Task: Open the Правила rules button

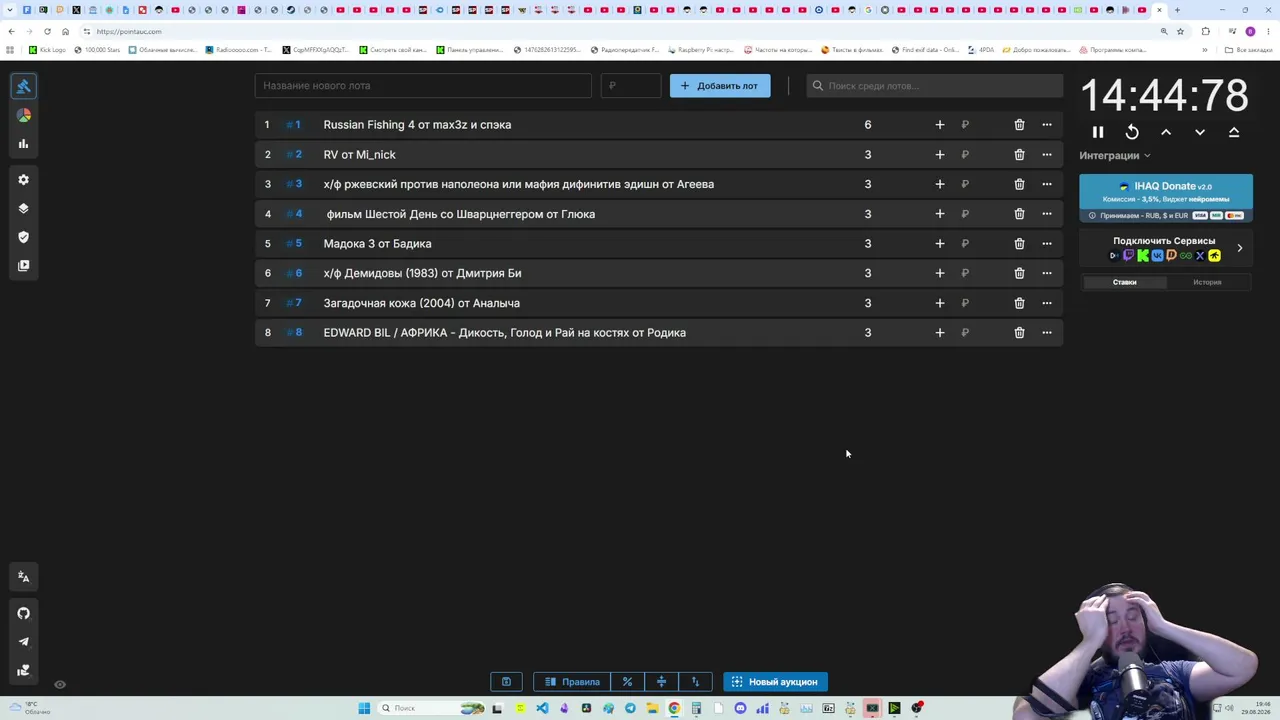Action: point(572,682)
